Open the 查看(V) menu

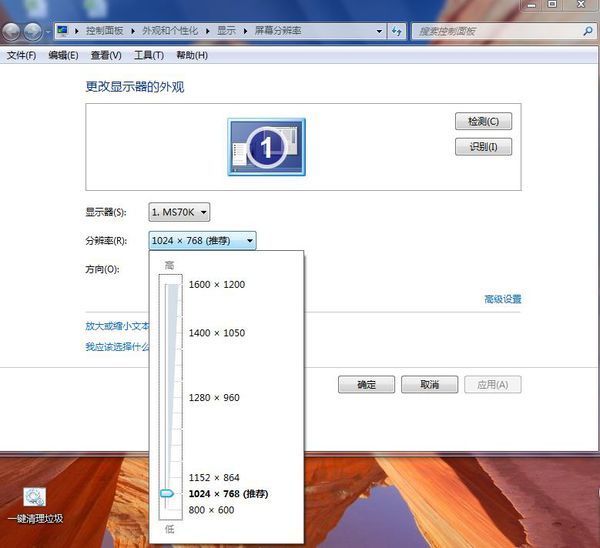coord(106,55)
